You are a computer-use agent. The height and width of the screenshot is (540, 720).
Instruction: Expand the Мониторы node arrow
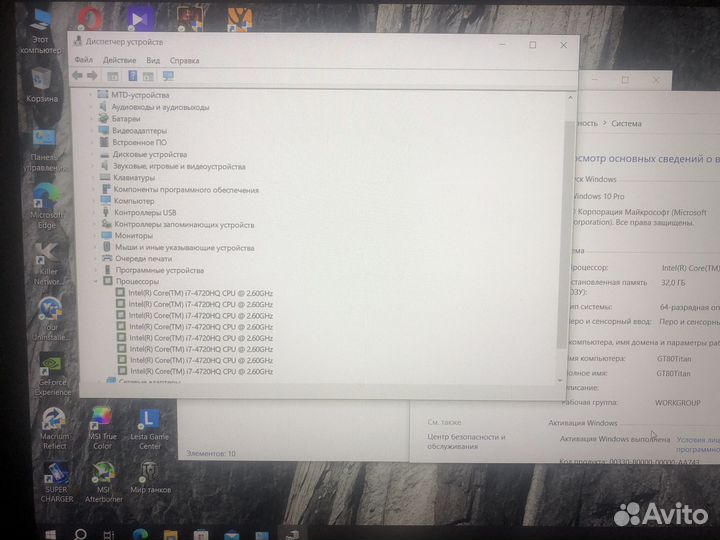pos(94,236)
